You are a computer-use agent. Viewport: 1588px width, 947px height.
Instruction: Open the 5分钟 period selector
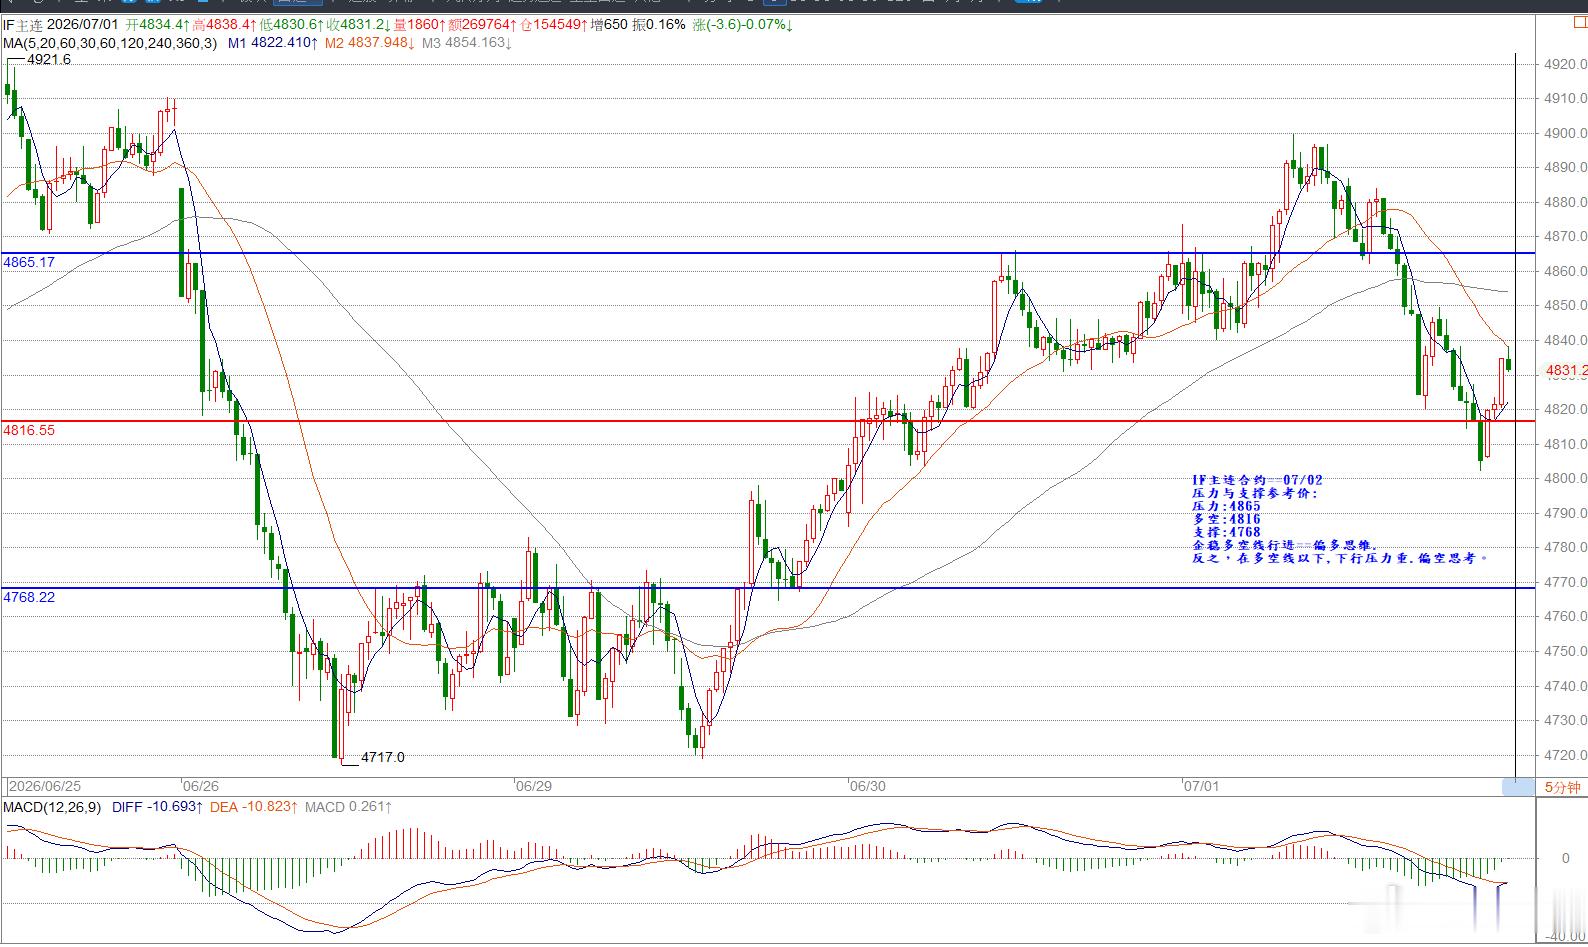pos(1562,787)
